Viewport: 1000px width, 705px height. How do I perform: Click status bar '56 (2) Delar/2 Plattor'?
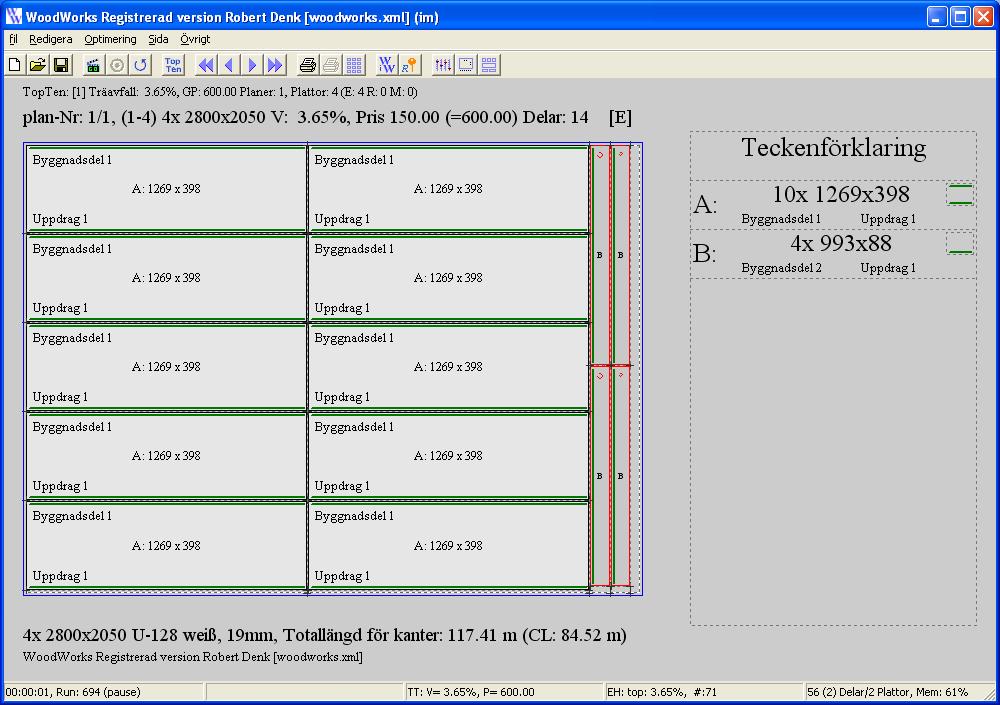(x=858, y=692)
